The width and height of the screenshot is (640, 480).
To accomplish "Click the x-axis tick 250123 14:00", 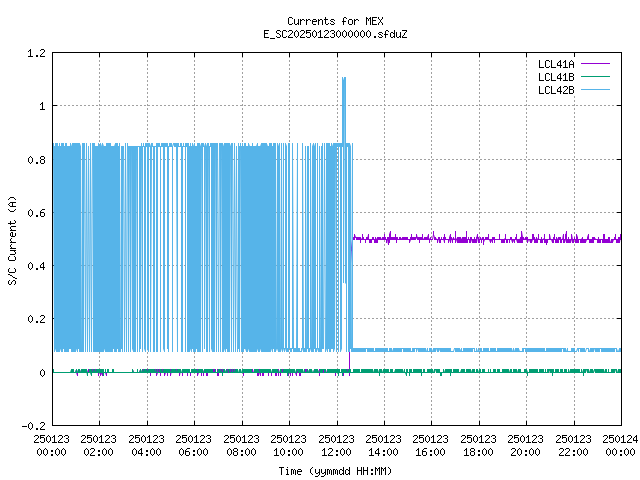I will [x=384, y=445].
